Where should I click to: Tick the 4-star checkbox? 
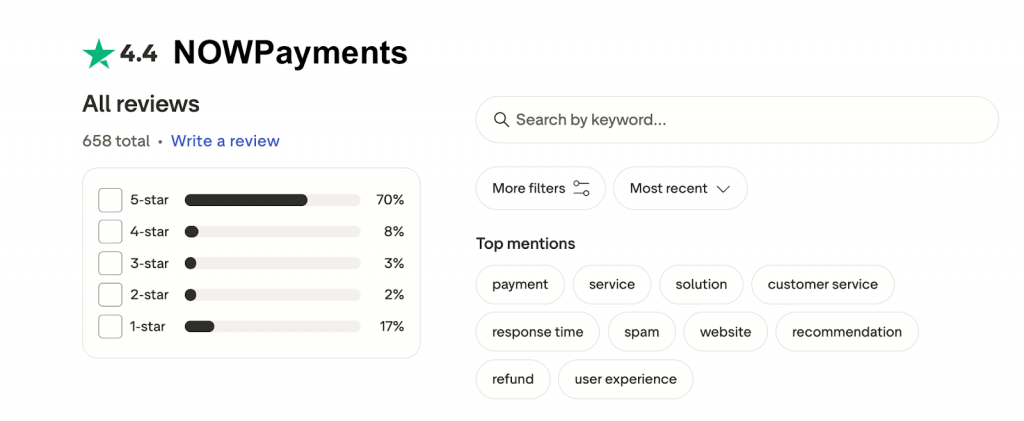click(x=110, y=232)
